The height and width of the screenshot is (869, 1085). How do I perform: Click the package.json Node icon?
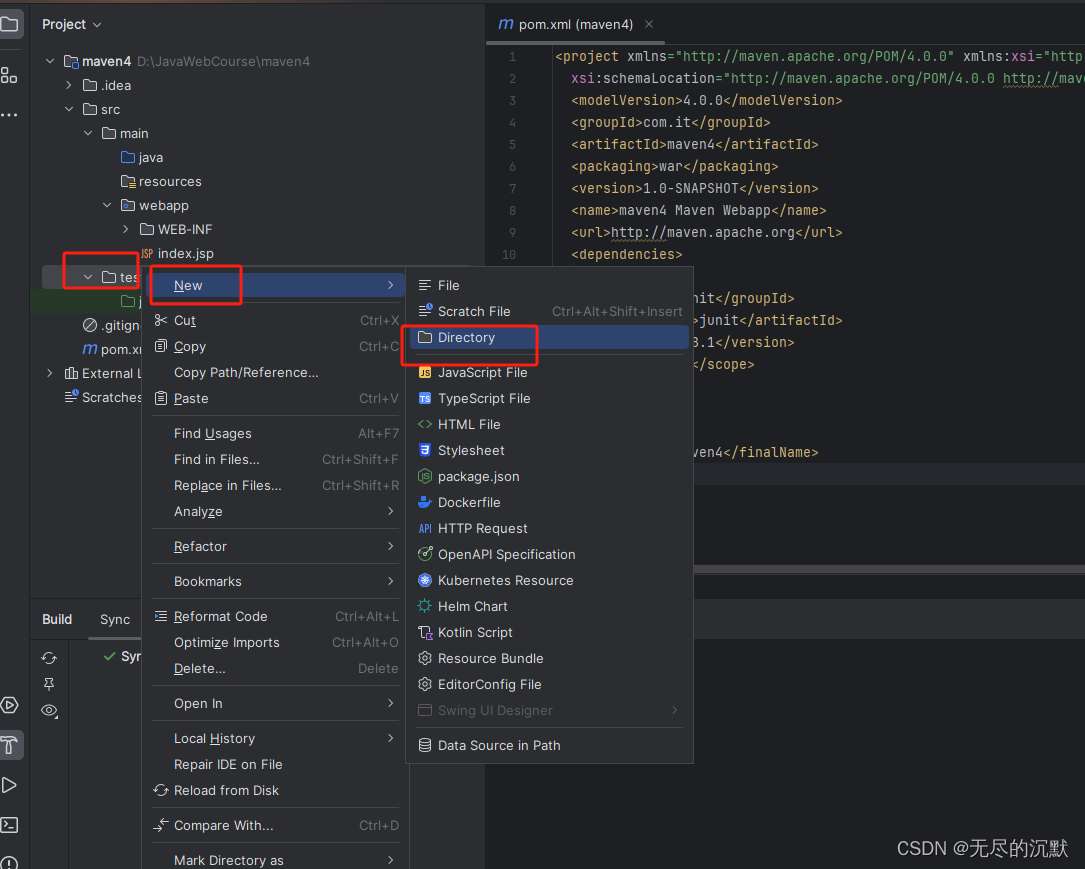pyautogui.click(x=425, y=477)
